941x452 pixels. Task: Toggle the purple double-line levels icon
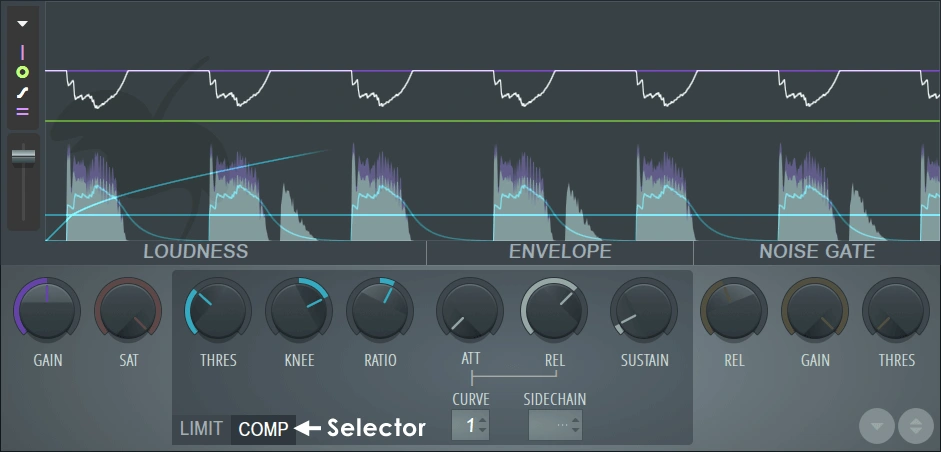[22, 111]
